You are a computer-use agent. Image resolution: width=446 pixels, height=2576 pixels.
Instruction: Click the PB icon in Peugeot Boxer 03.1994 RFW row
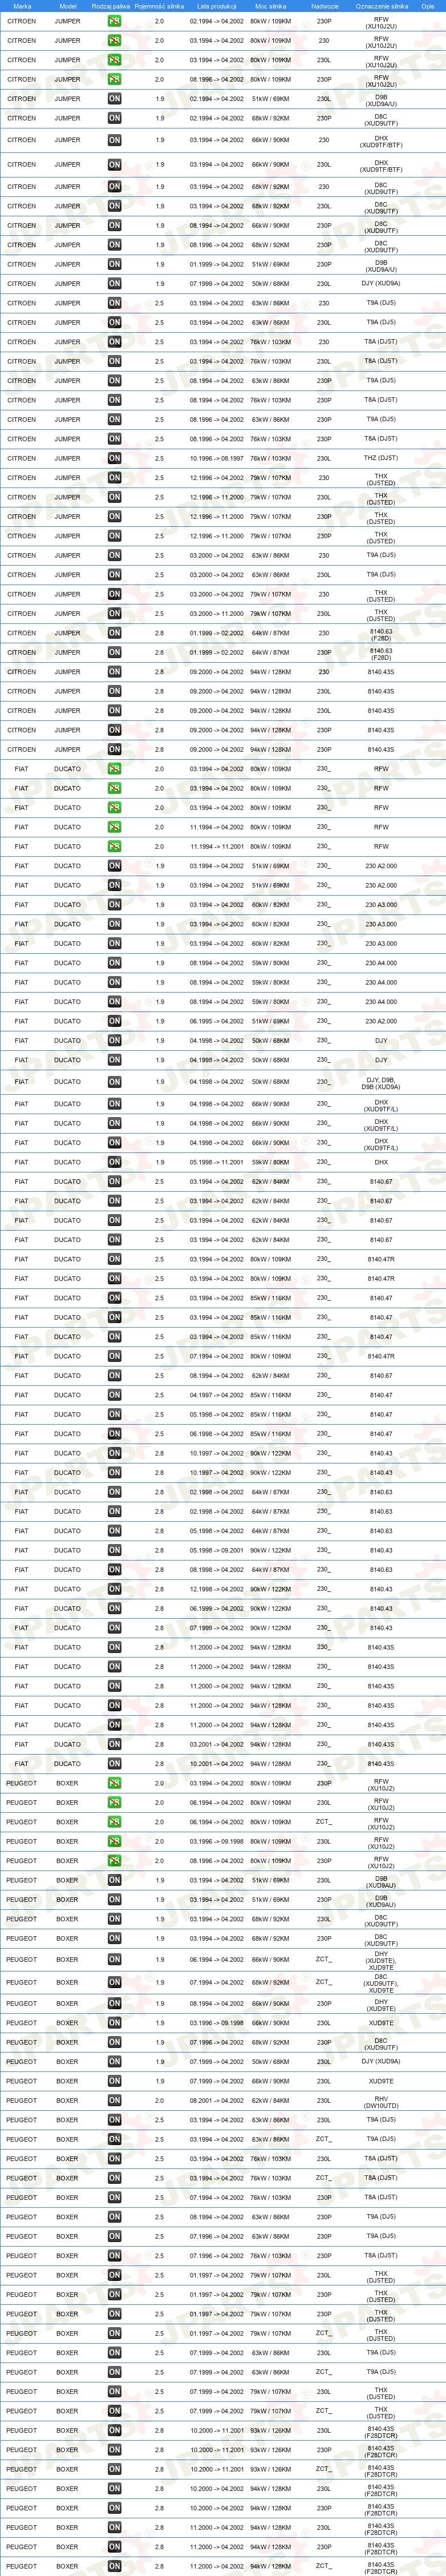coord(114,1783)
